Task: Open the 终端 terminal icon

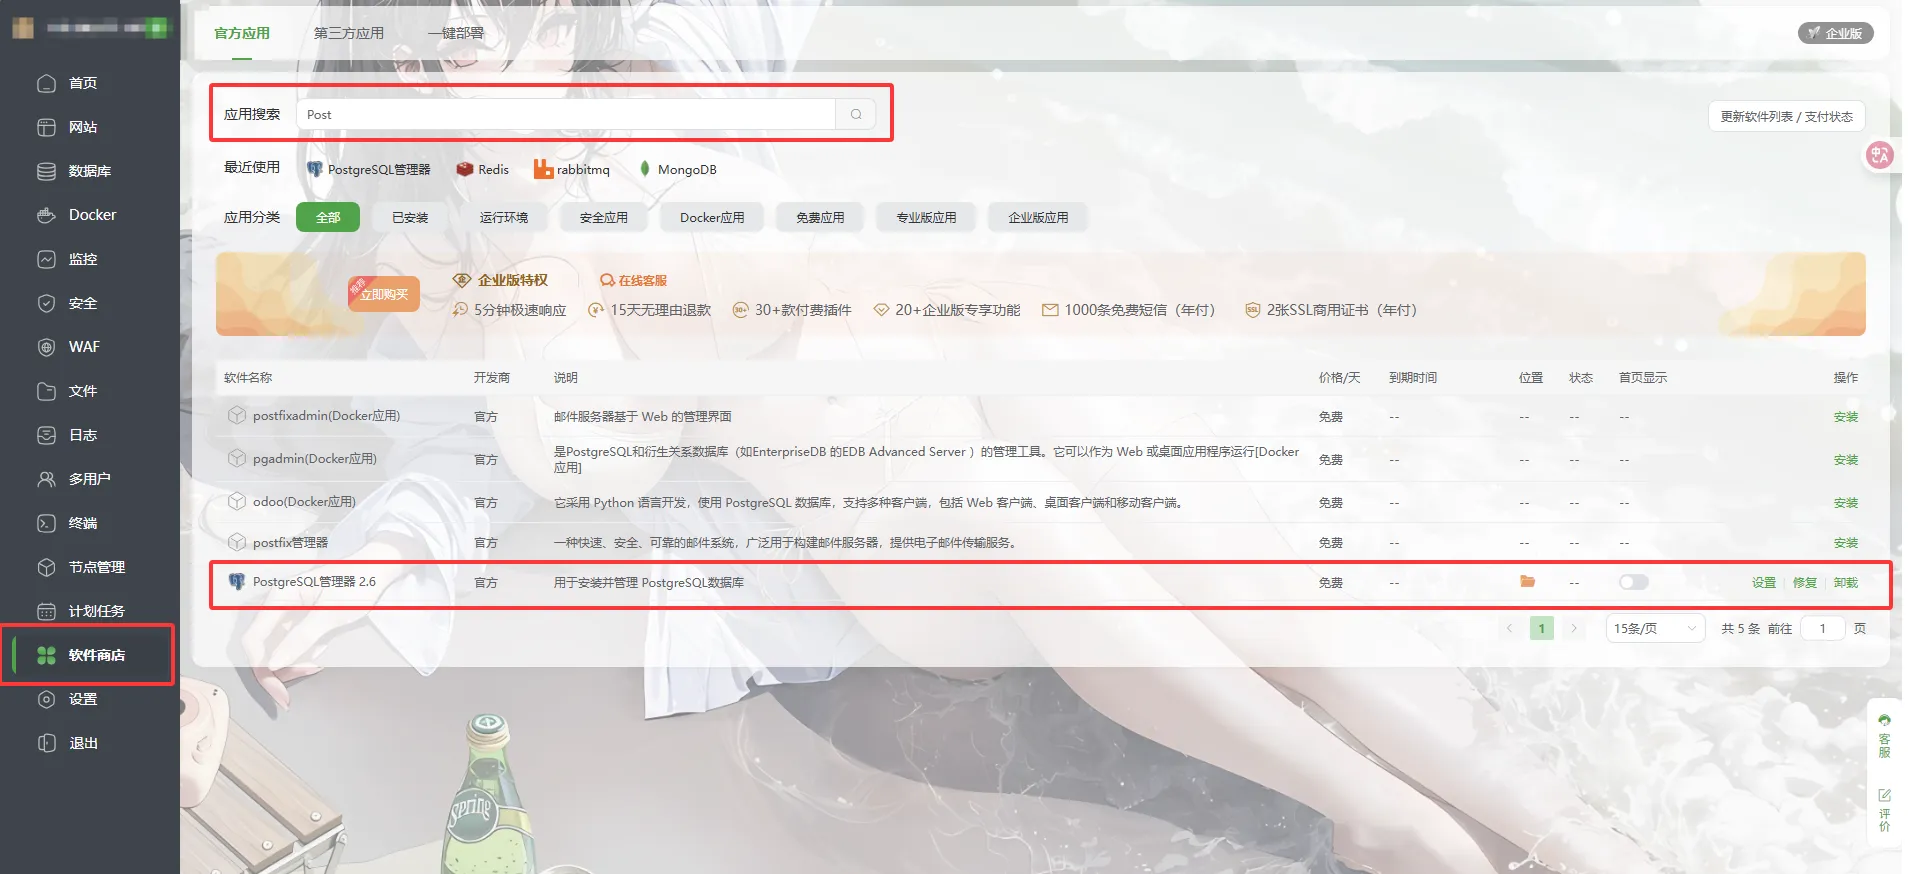Action: pos(46,523)
